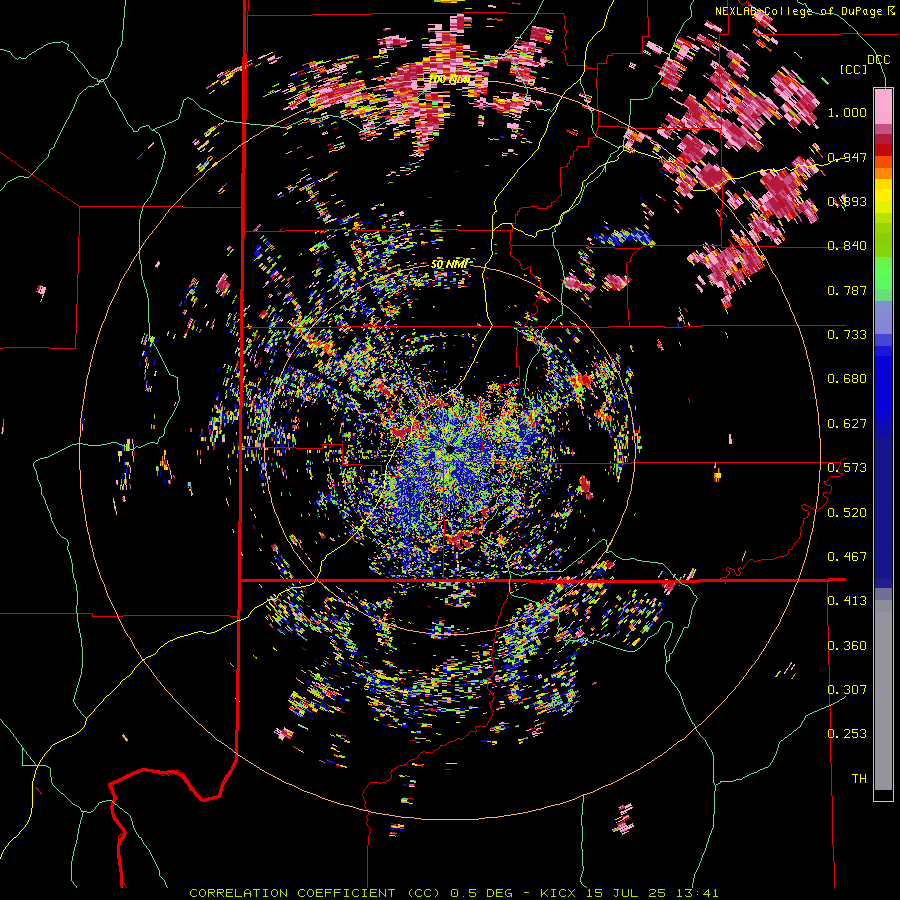The image size is (900, 900).
Task: Pick the bright green color bar segment
Action: (x=883, y=273)
